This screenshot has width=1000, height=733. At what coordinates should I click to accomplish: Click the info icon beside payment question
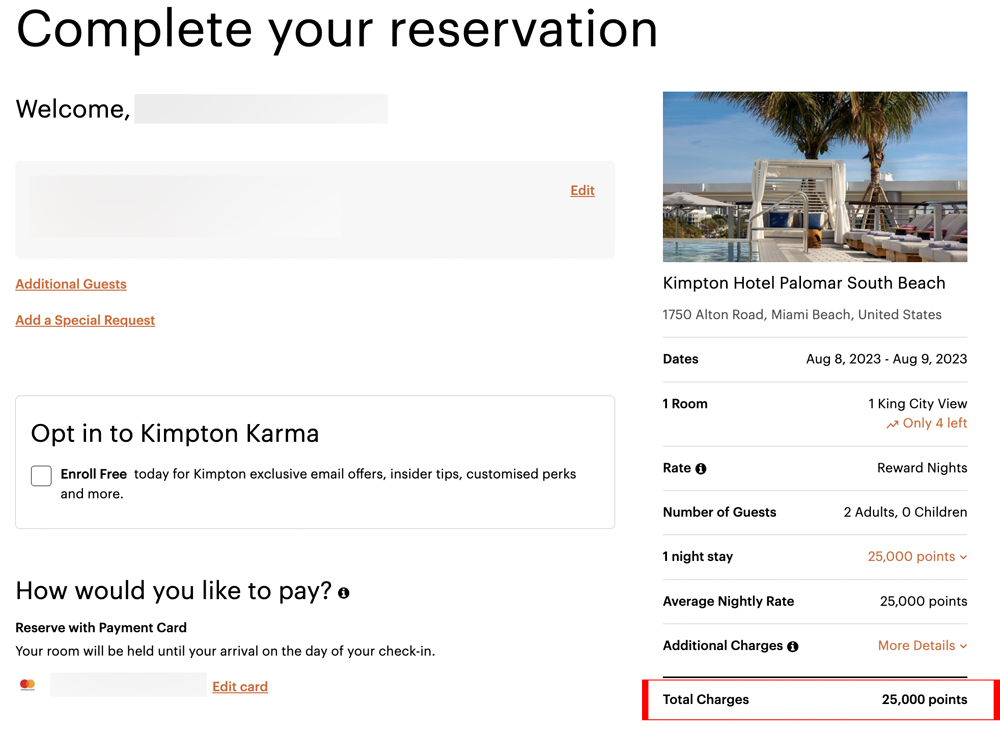344,593
